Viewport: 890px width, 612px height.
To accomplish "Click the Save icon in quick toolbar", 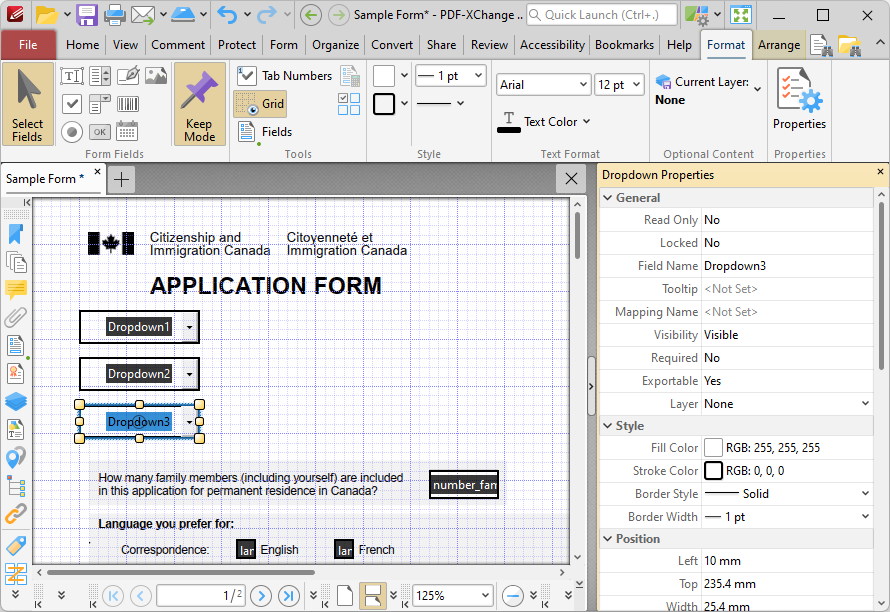I will pos(87,15).
